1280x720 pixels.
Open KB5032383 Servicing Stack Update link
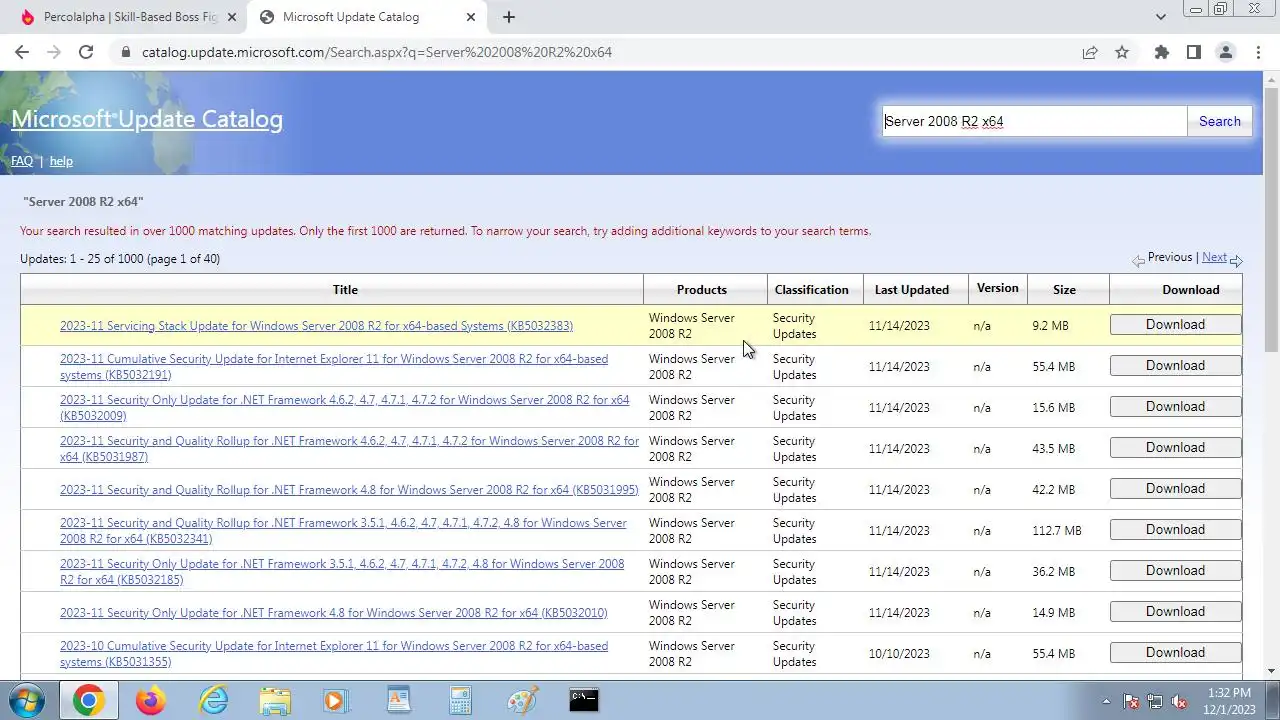316,326
